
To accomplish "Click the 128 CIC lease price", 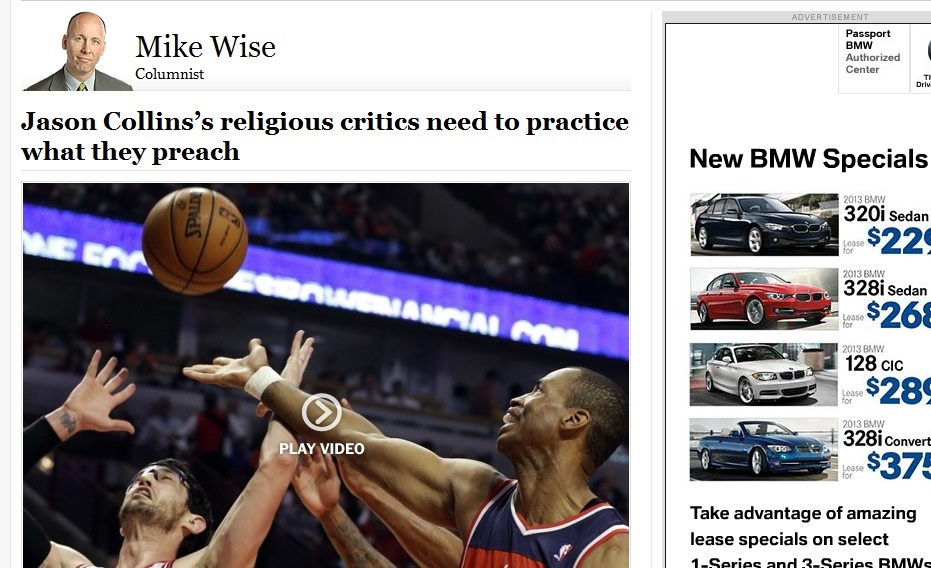I will coord(898,390).
